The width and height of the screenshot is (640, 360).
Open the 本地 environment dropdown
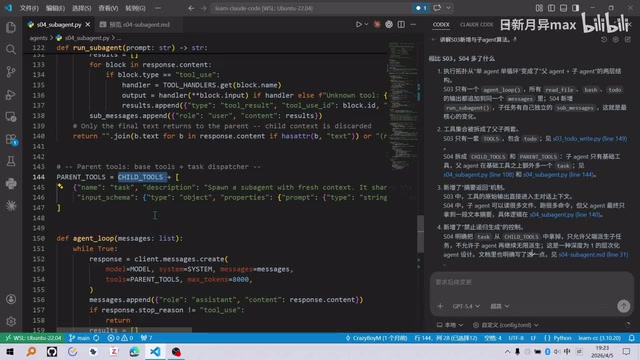[x=450, y=325]
